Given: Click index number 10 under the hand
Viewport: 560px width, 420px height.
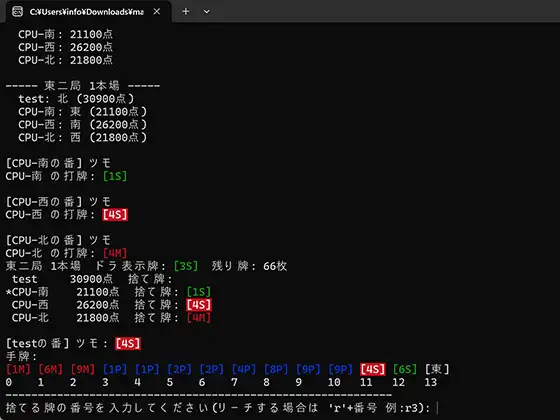Looking at the screenshot, I should click(x=334, y=382).
